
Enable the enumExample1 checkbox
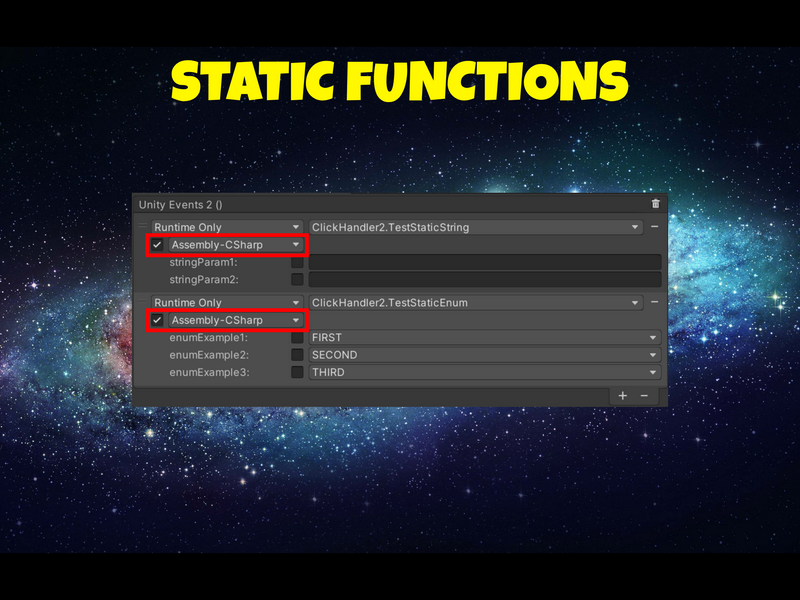(297, 338)
